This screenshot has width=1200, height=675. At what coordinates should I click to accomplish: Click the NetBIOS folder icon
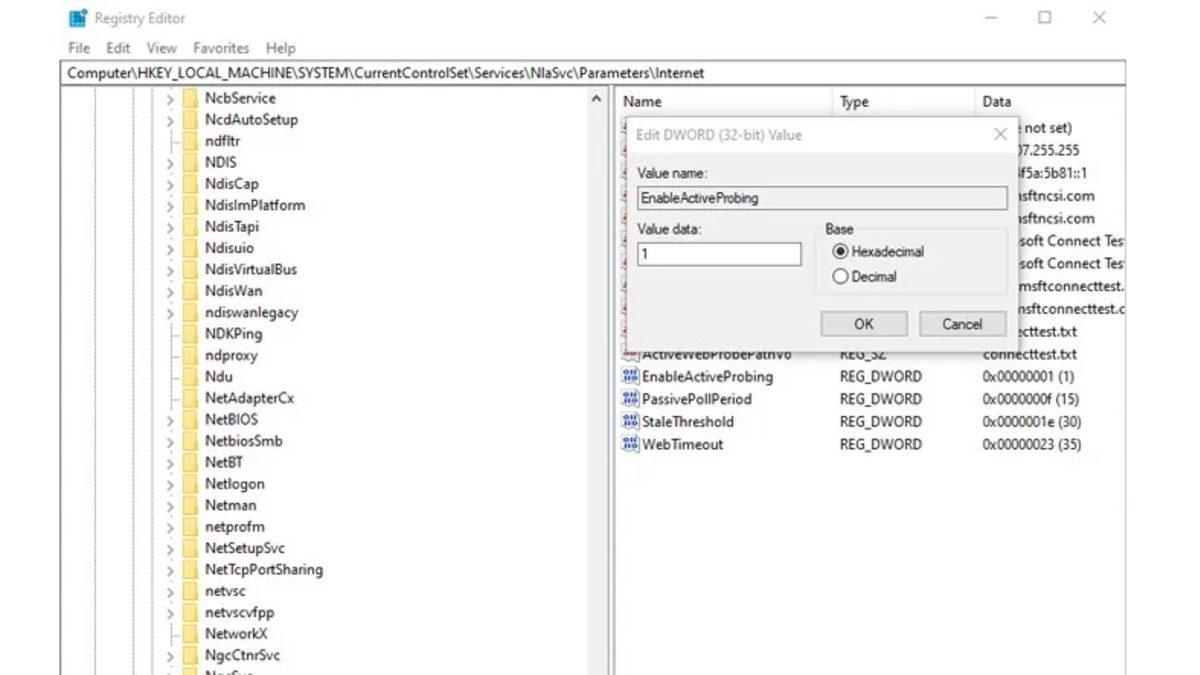coord(193,419)
